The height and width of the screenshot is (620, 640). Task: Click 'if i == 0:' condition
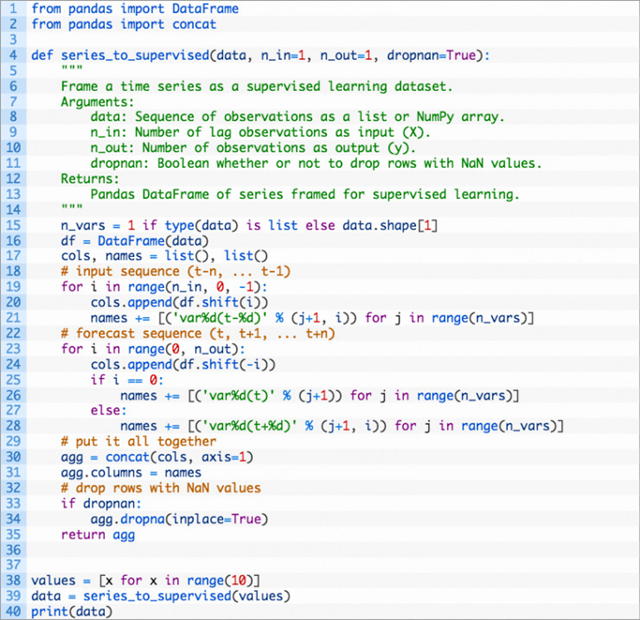tap(127, 380)
